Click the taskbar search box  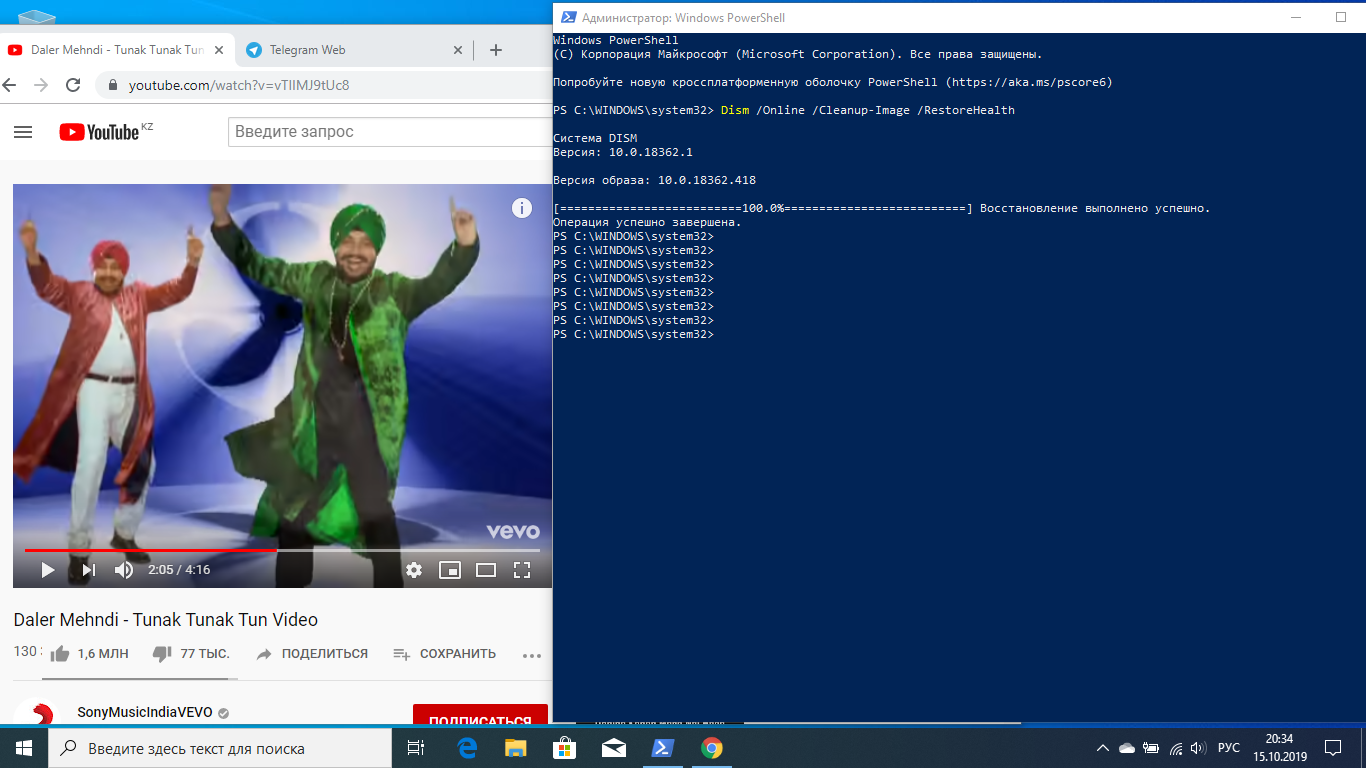click(220, 748)
